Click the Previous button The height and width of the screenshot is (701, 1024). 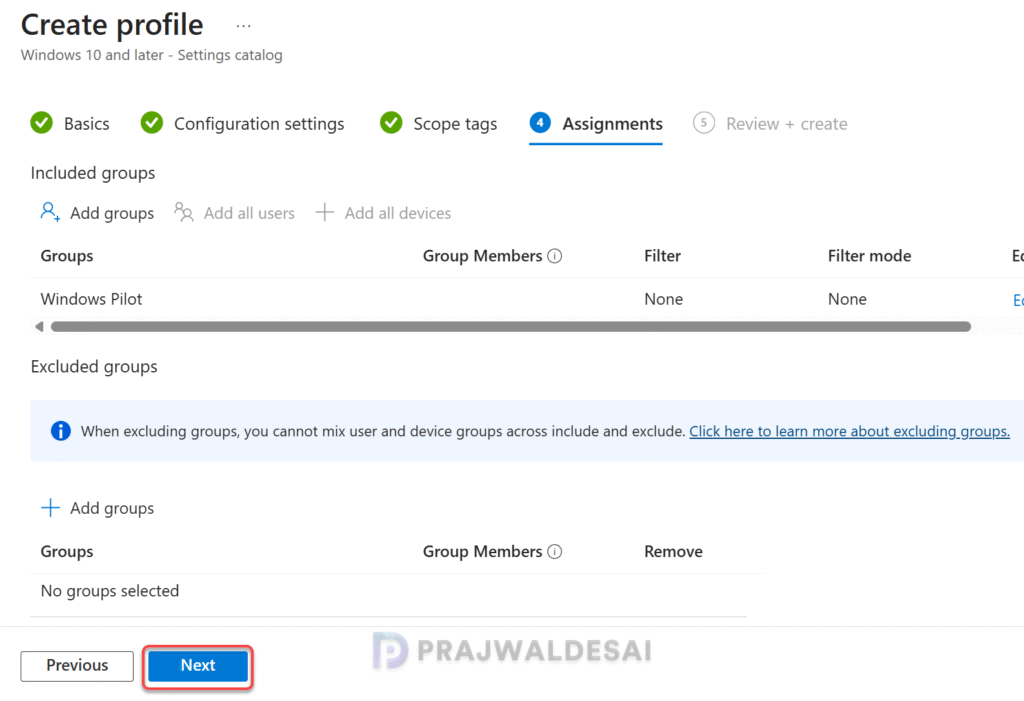click(x=77, y=666)
